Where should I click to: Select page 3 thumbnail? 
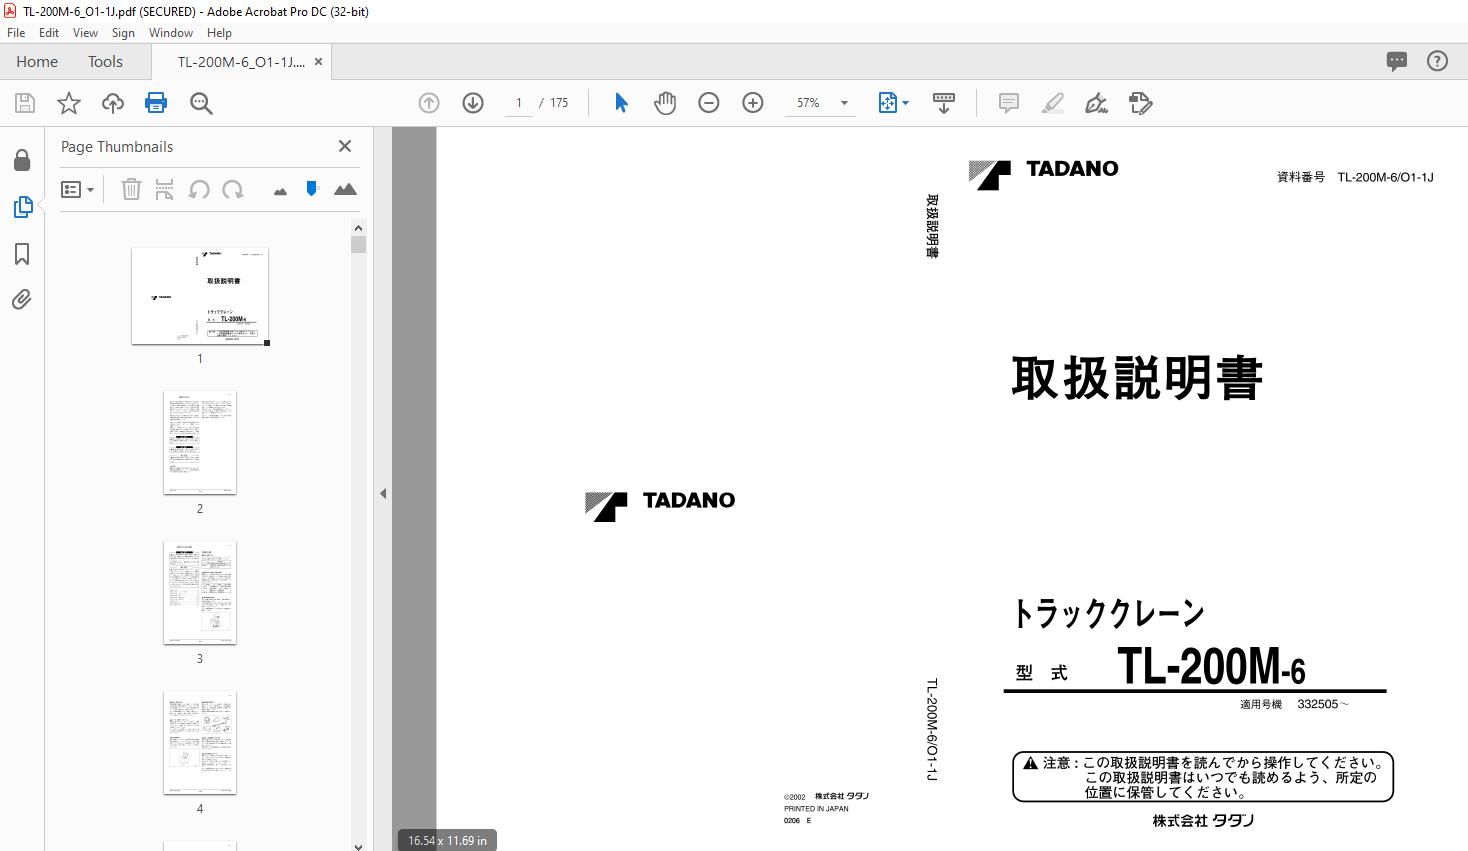(200, 593)
